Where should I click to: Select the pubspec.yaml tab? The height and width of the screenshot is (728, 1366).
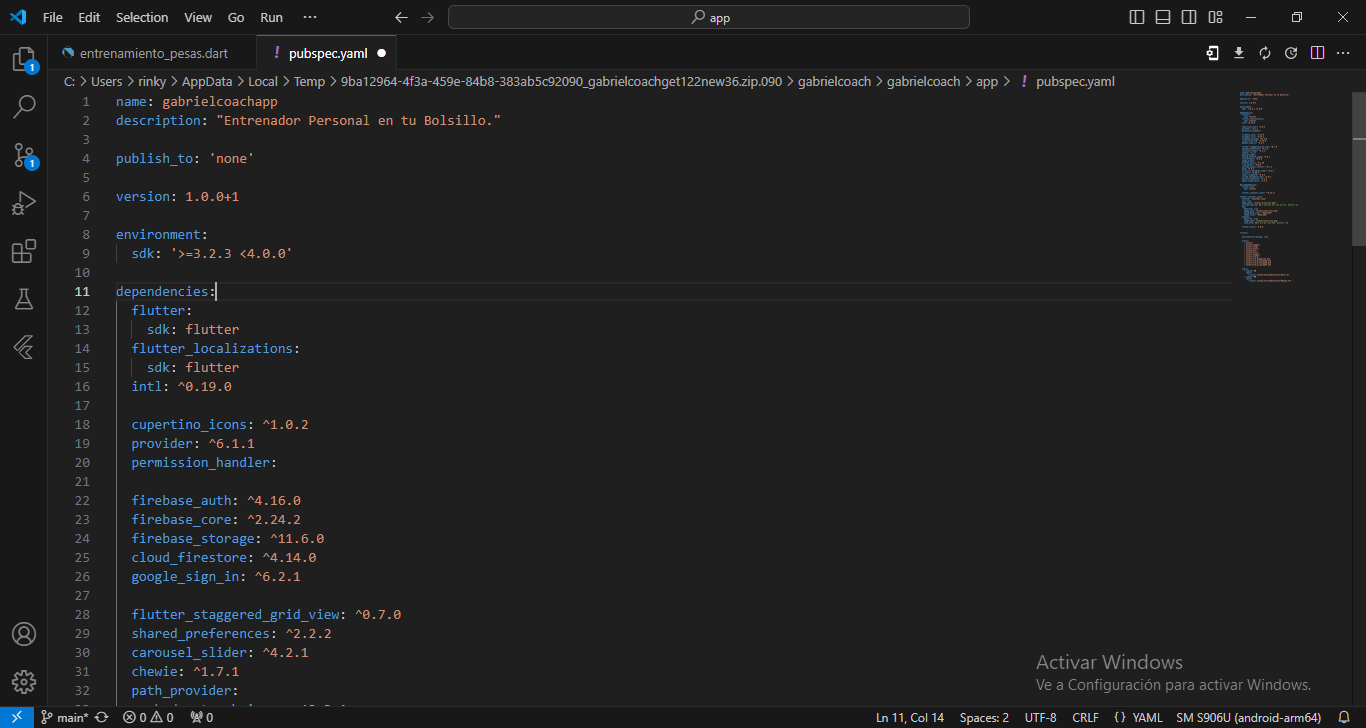(x=327, y=53)
